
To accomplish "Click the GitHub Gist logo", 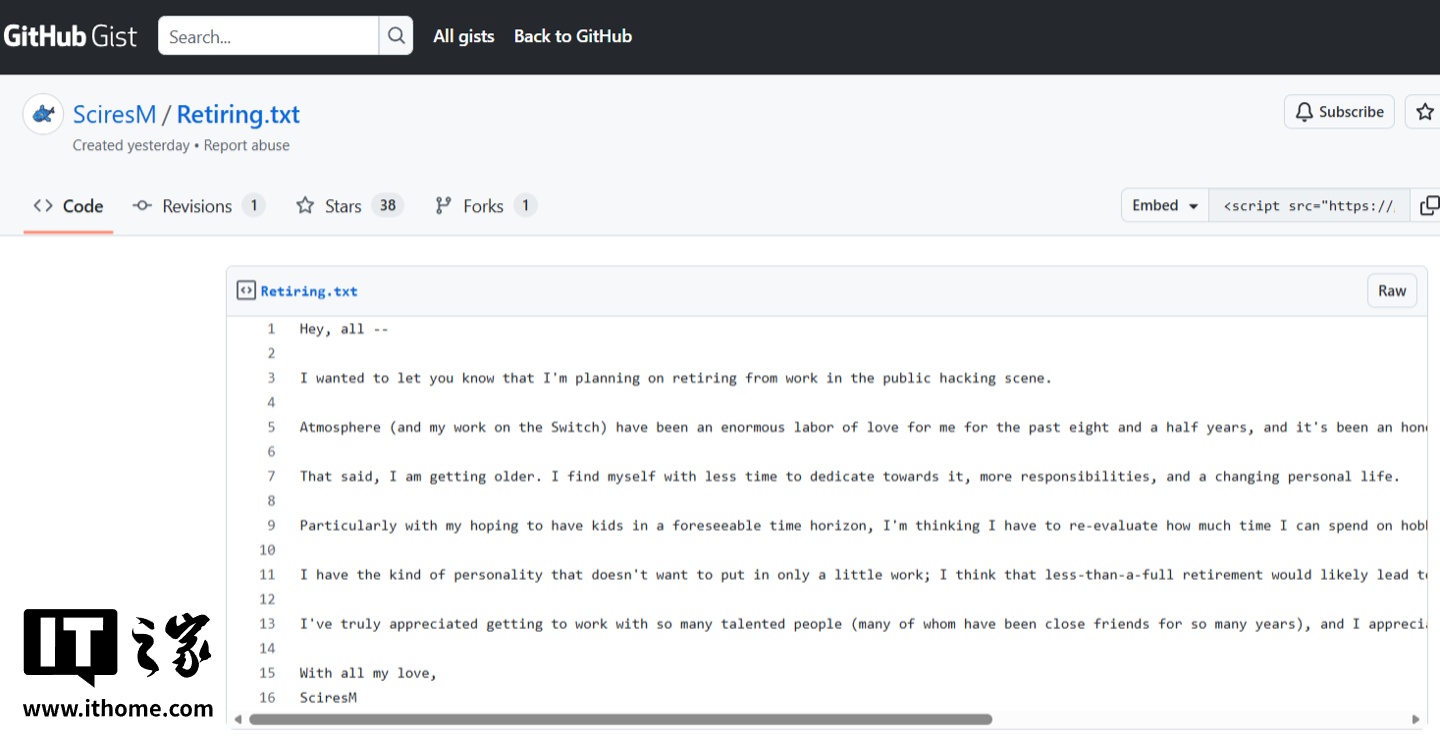I will point(70,36).
